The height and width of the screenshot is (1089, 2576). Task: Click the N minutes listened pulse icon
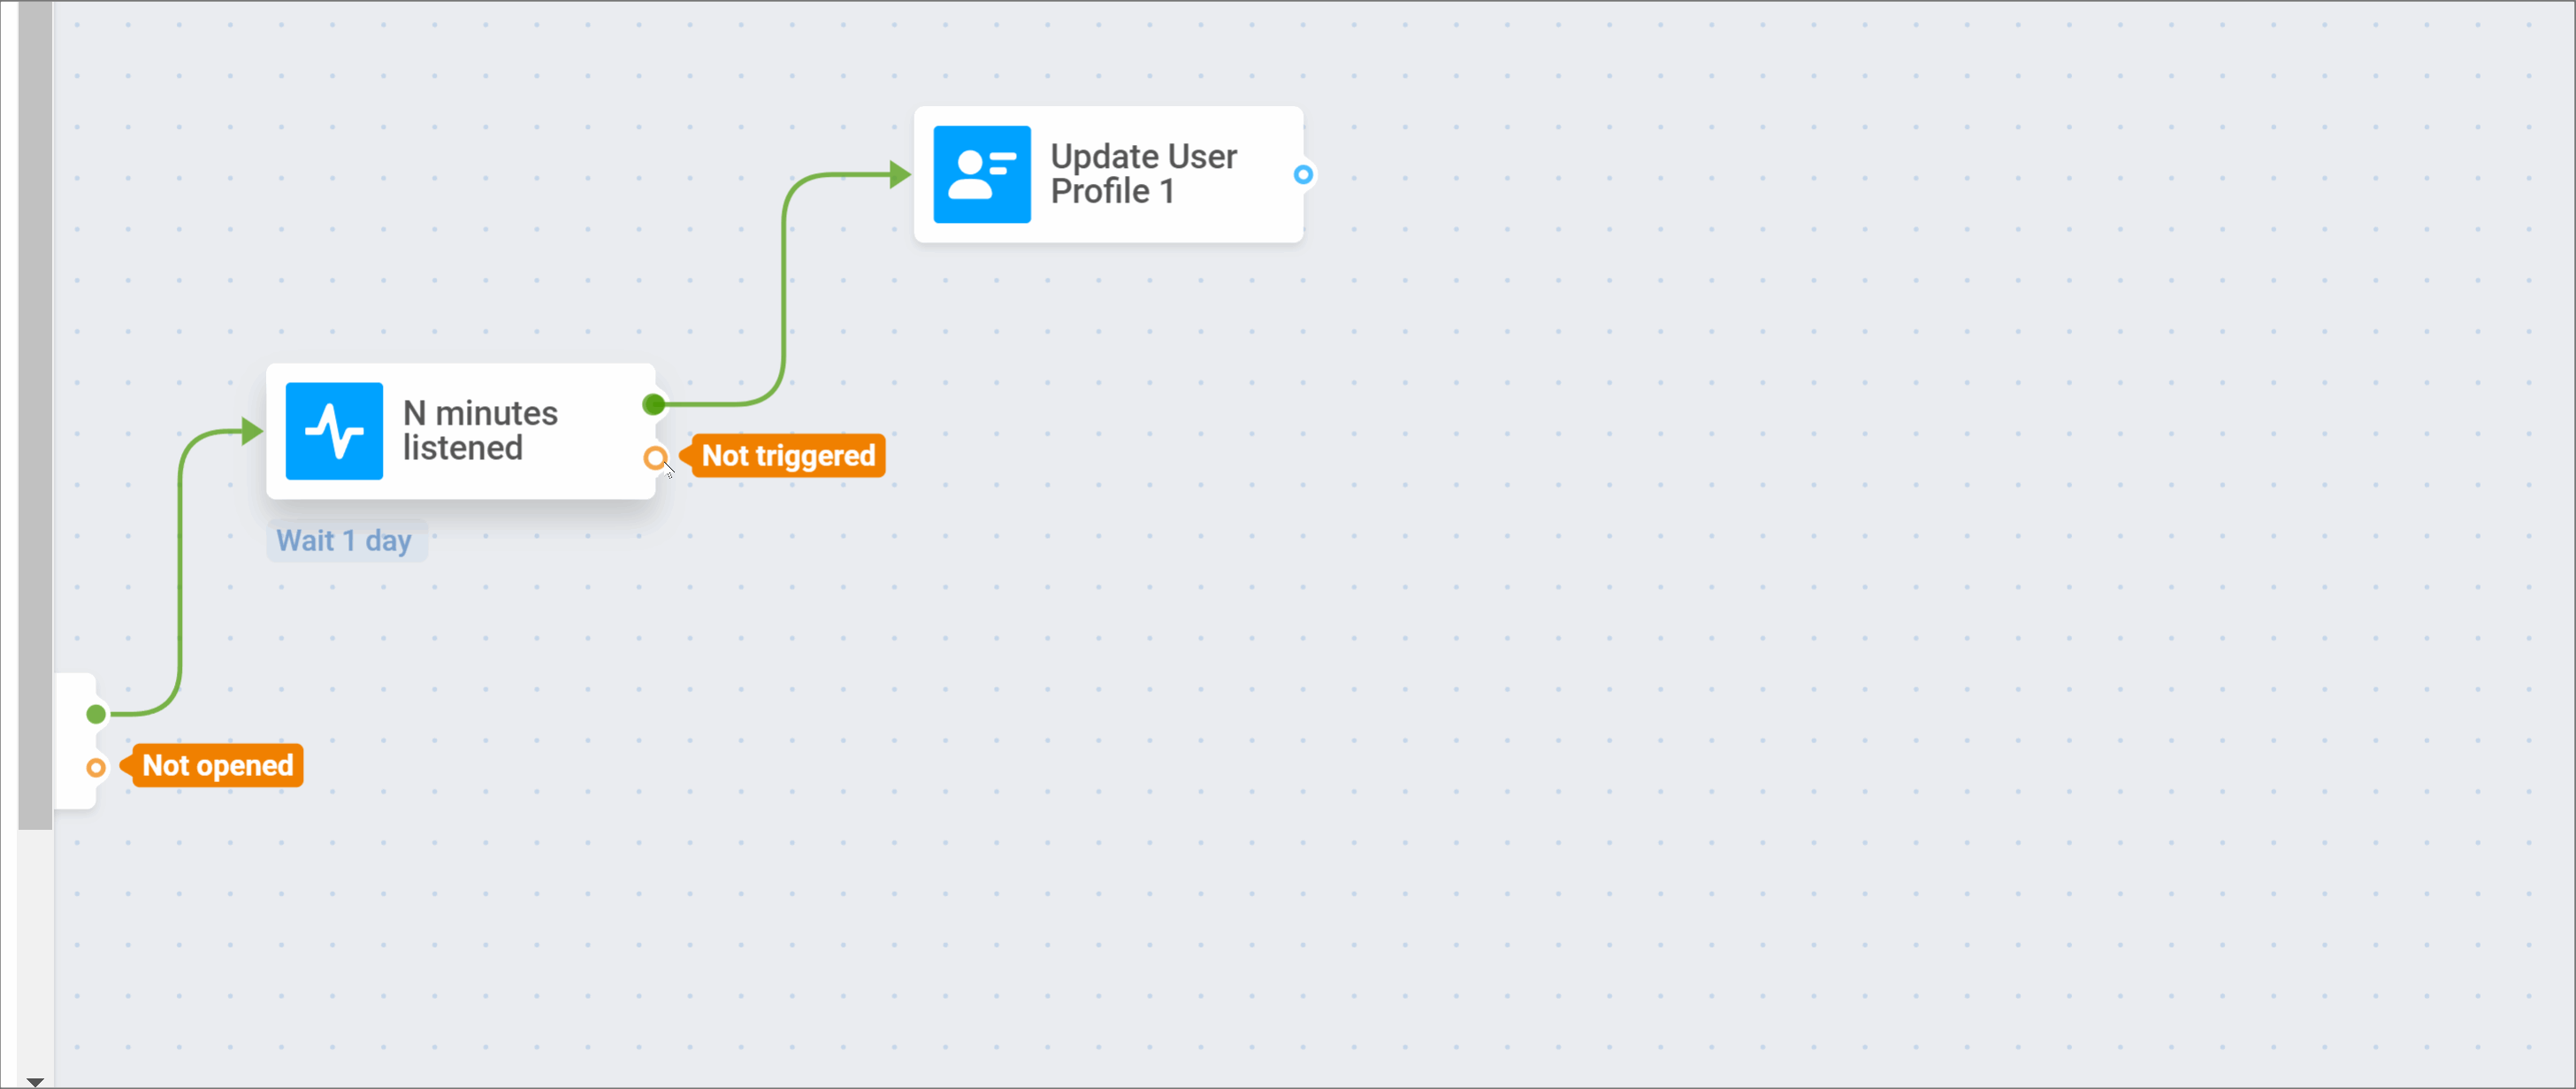pos(334,431)
